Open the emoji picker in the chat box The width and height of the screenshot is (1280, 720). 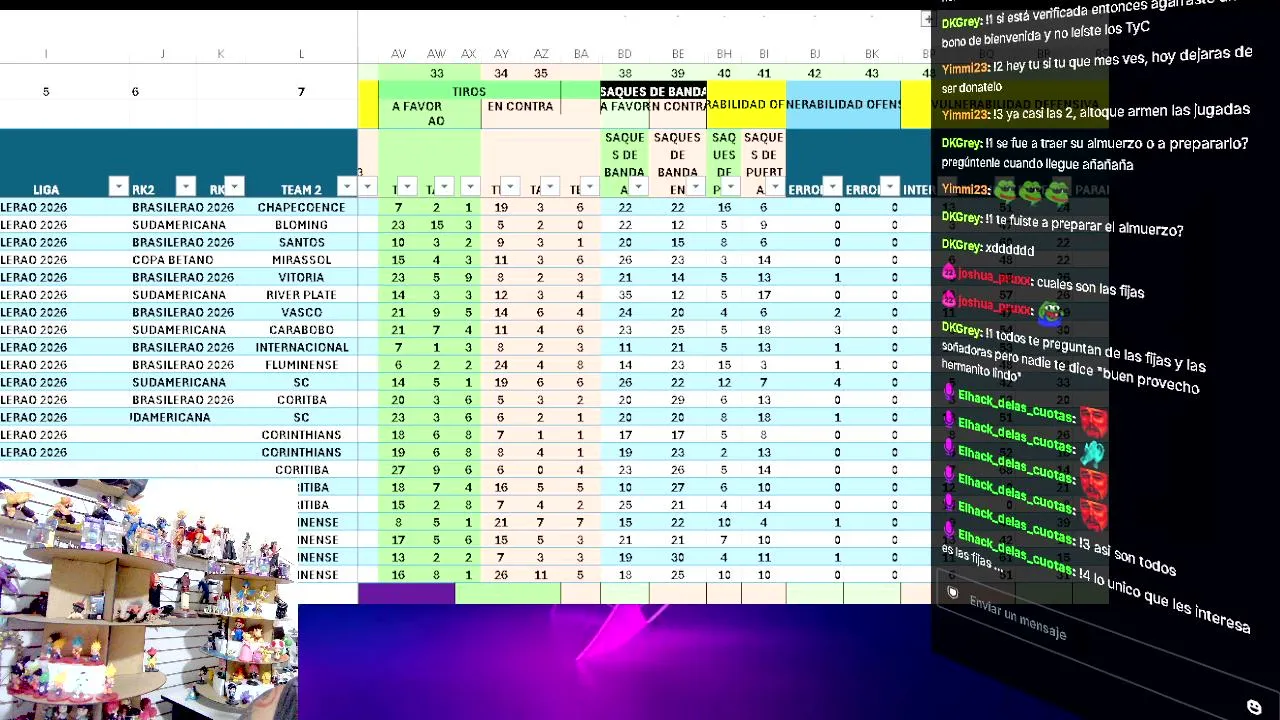point(1254,707)
